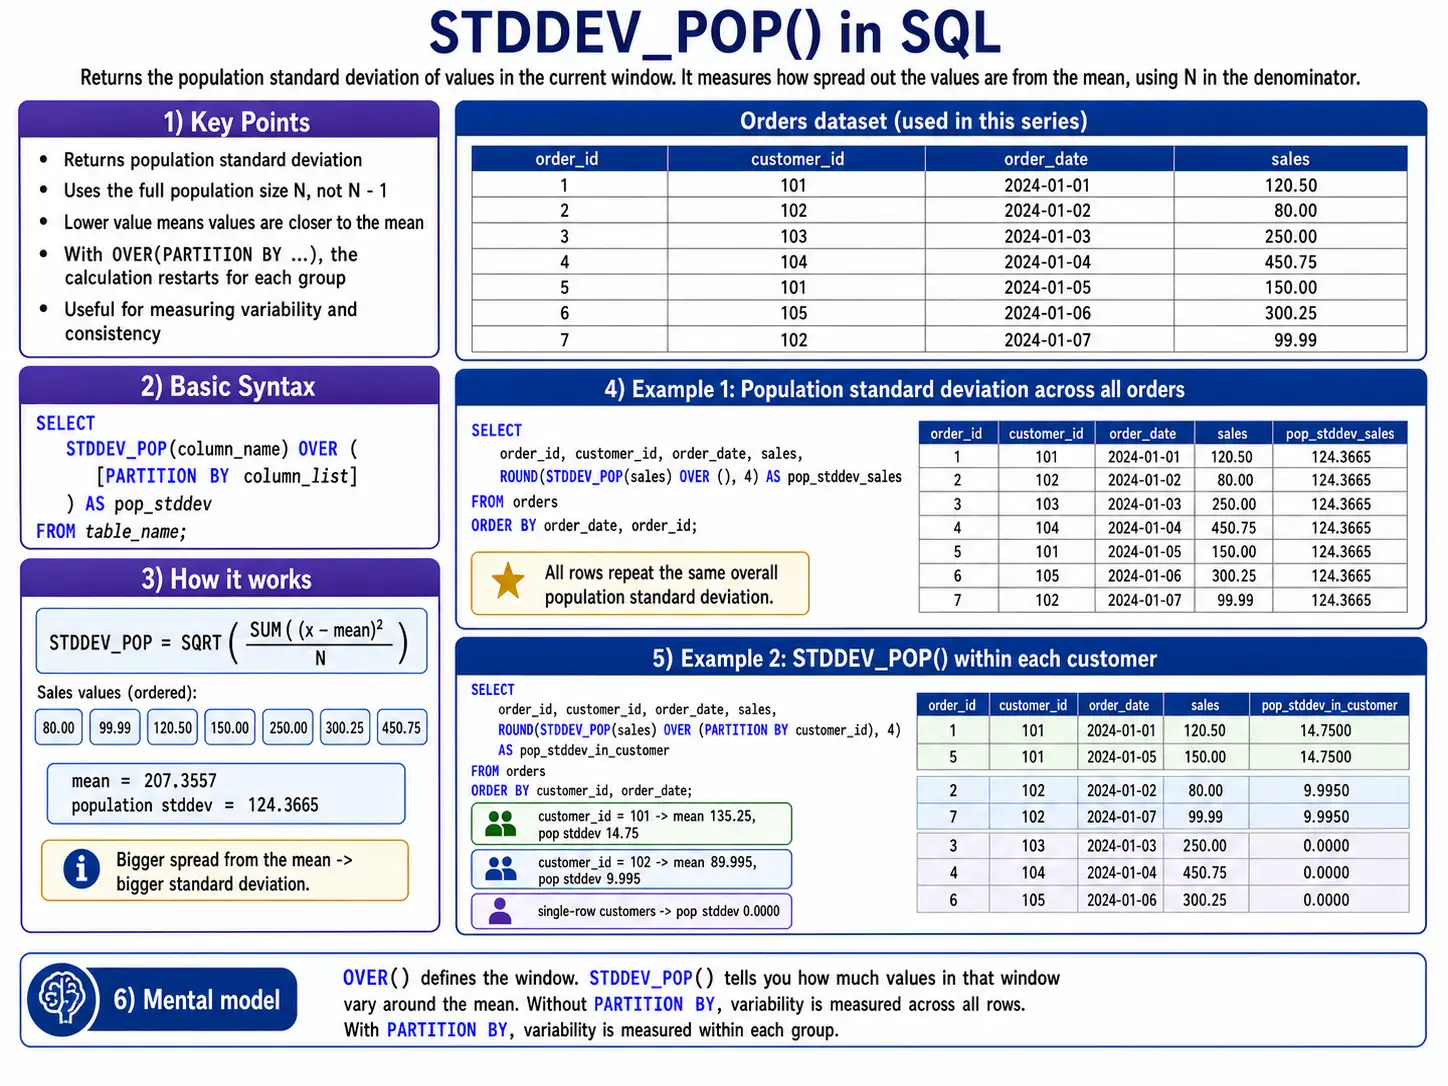Click the pop_stddev_in_customer column header
Image resolution: width=1448 pixels, height=1086 pixels.
pyautogui.click(x=1328, y=705)
